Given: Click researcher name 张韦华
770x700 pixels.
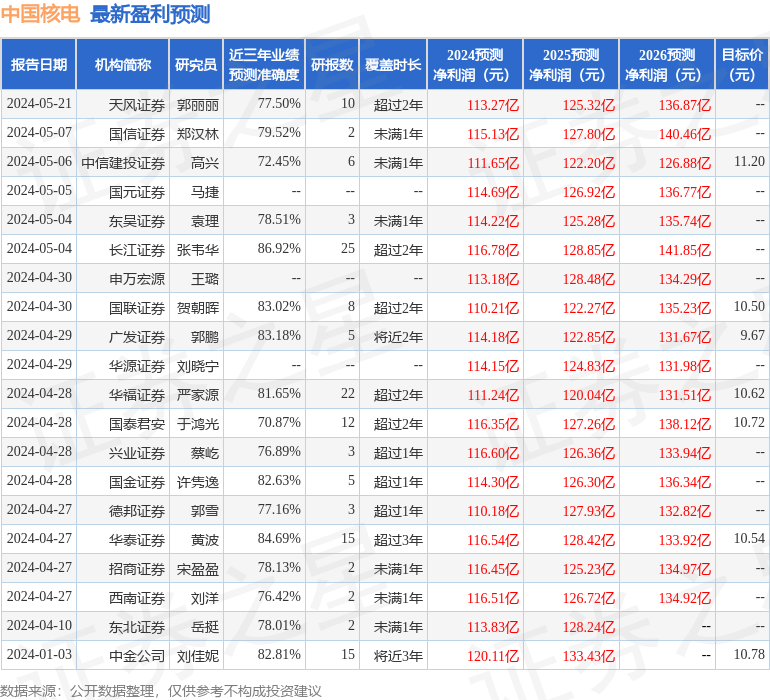Looking at the screenshot, I should (x=198, y=250).
